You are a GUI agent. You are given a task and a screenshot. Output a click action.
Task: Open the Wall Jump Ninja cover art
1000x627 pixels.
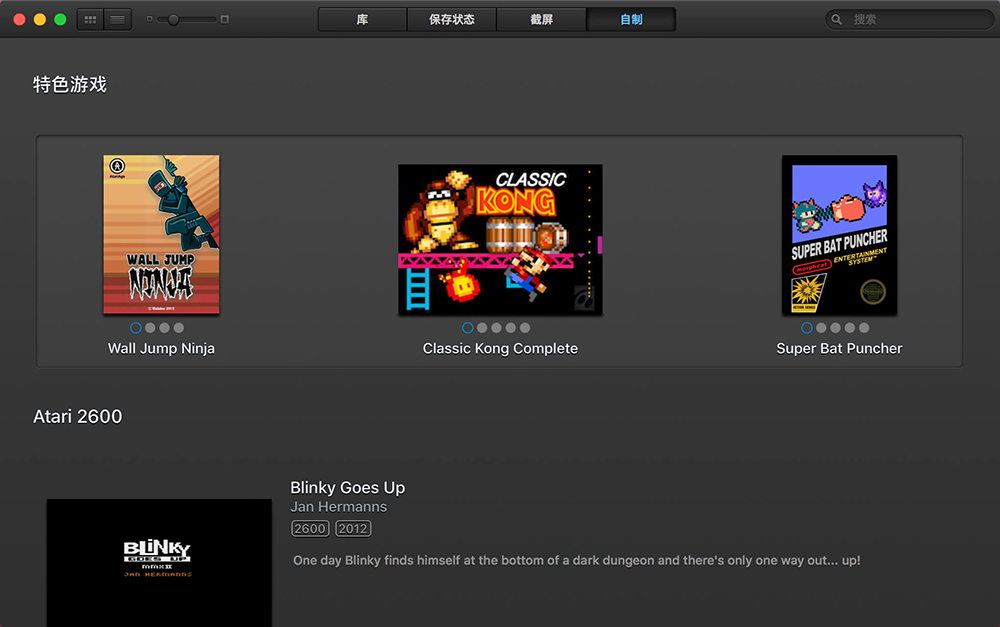pyautogui.click(x=161, y=235)
